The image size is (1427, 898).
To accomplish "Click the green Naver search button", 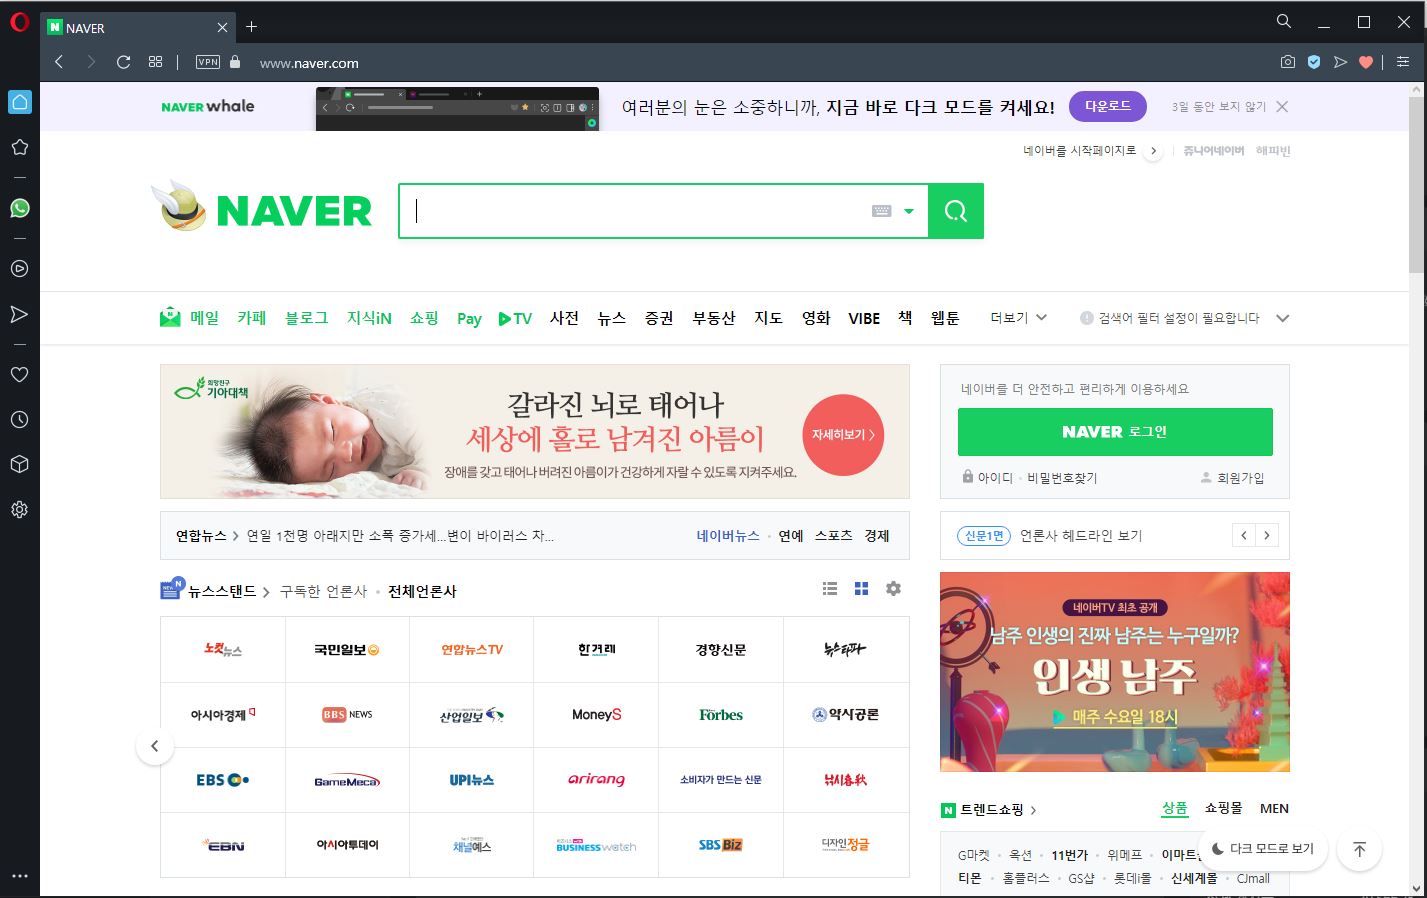I will pos(956,211).
